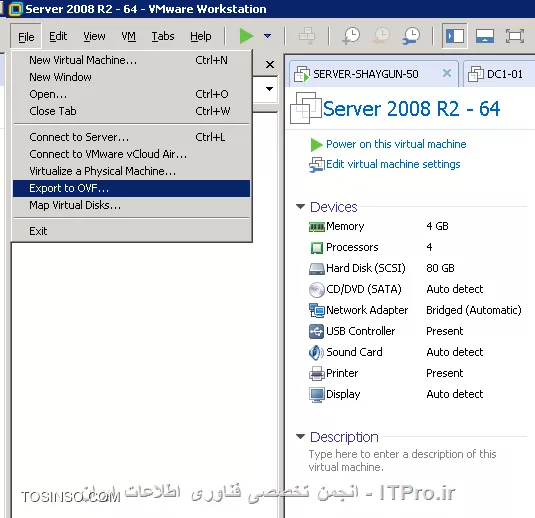Image resolution: width=535 pixels, height=518 pixels.
Task: Select Connect to VMware vCloud Air...
Action: 131,154
